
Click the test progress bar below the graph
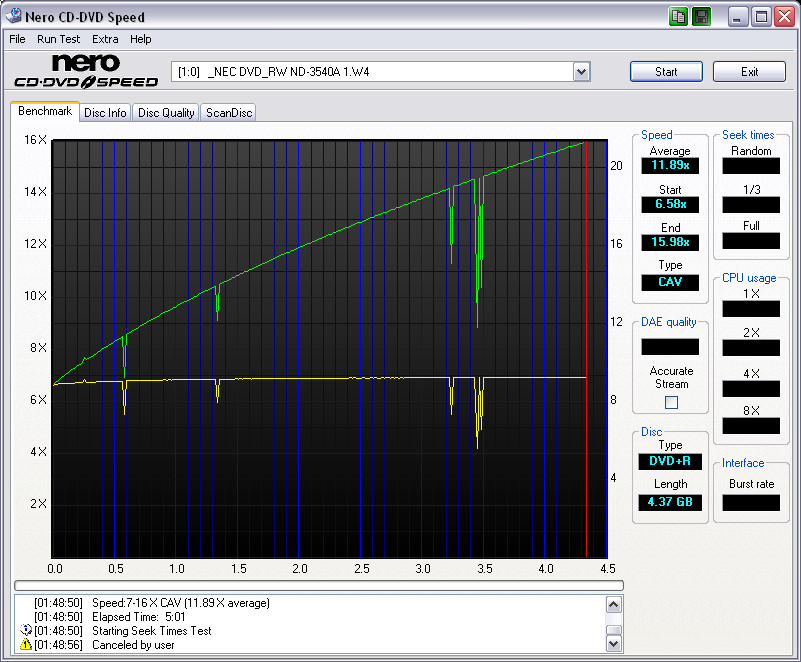[x=319, y=585]
